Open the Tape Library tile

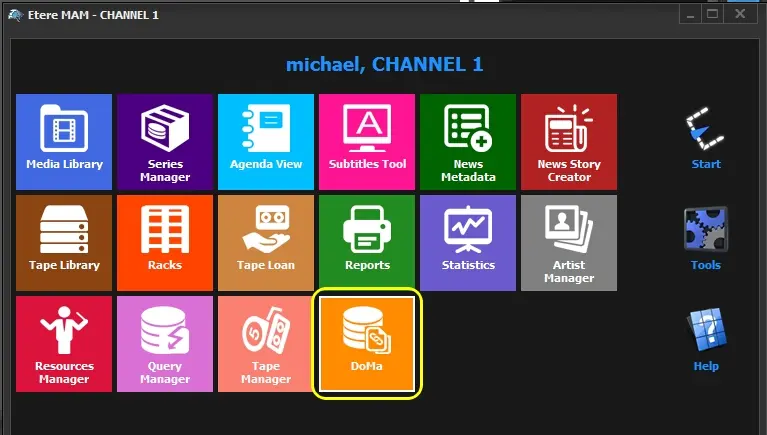[64, 242]
